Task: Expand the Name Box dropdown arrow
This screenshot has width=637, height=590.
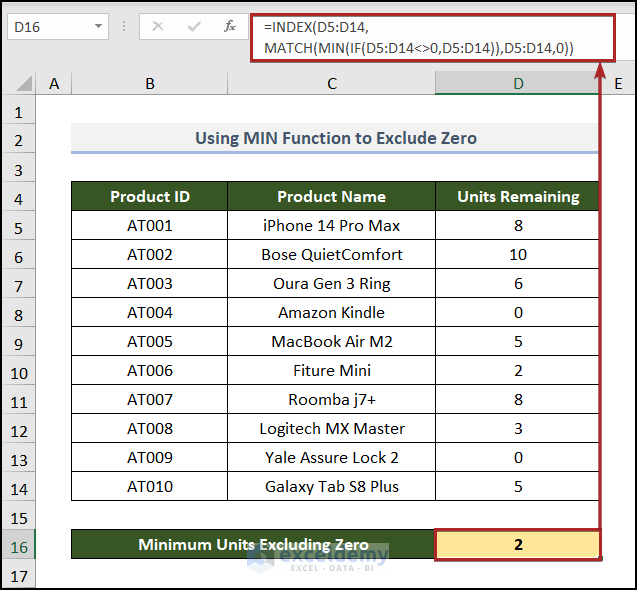Action: click(x=98, y=26)
